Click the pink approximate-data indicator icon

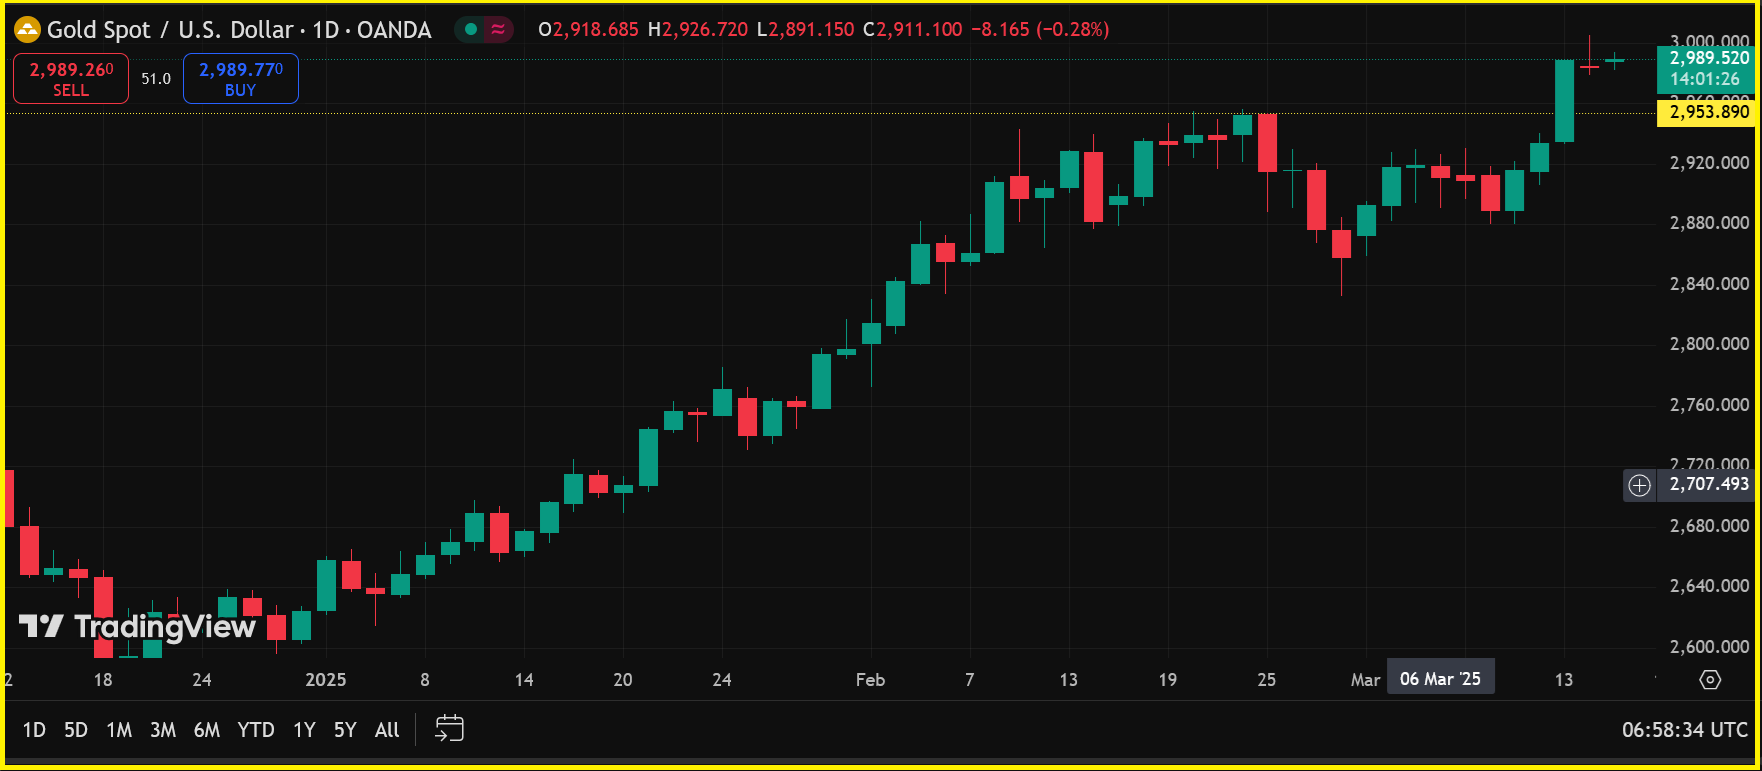coord(498,30)
